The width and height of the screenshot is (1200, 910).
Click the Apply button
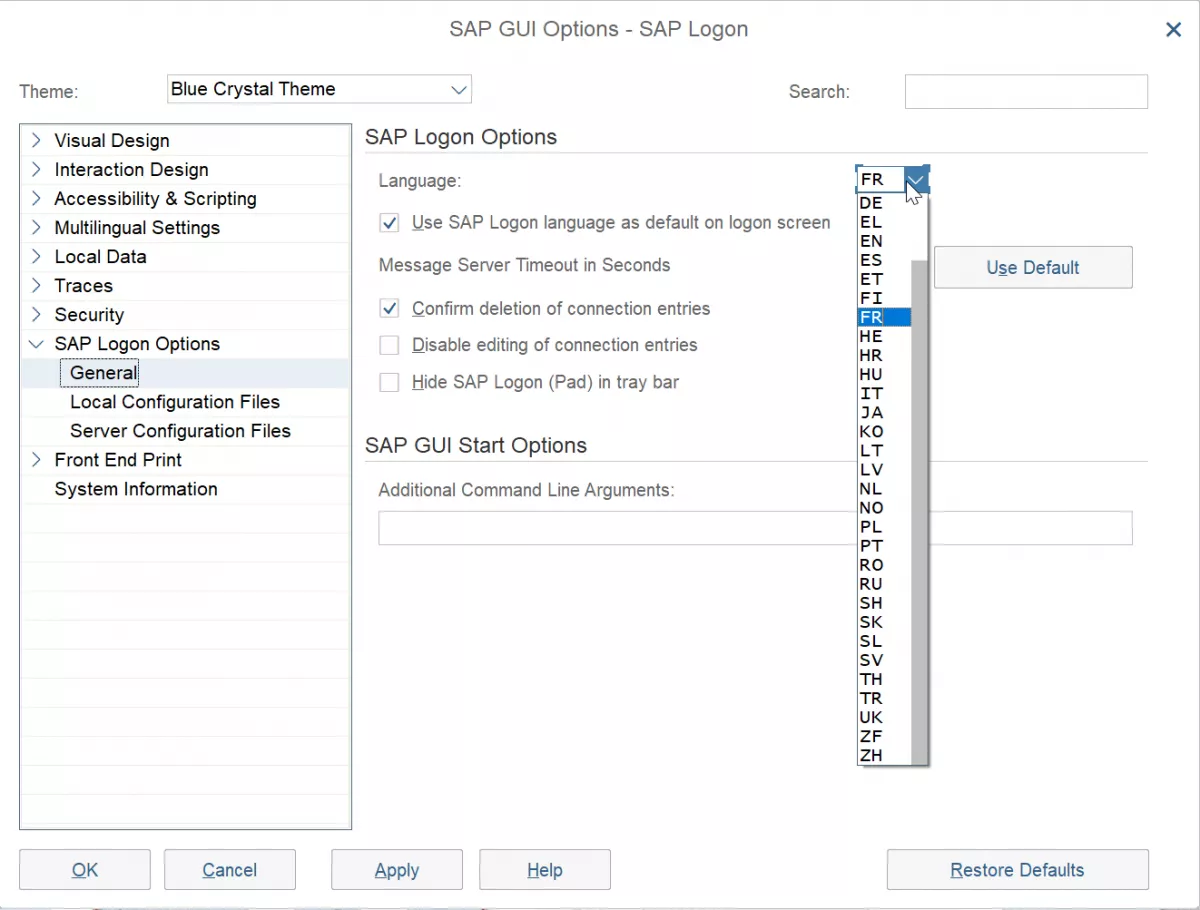point(397,870)
